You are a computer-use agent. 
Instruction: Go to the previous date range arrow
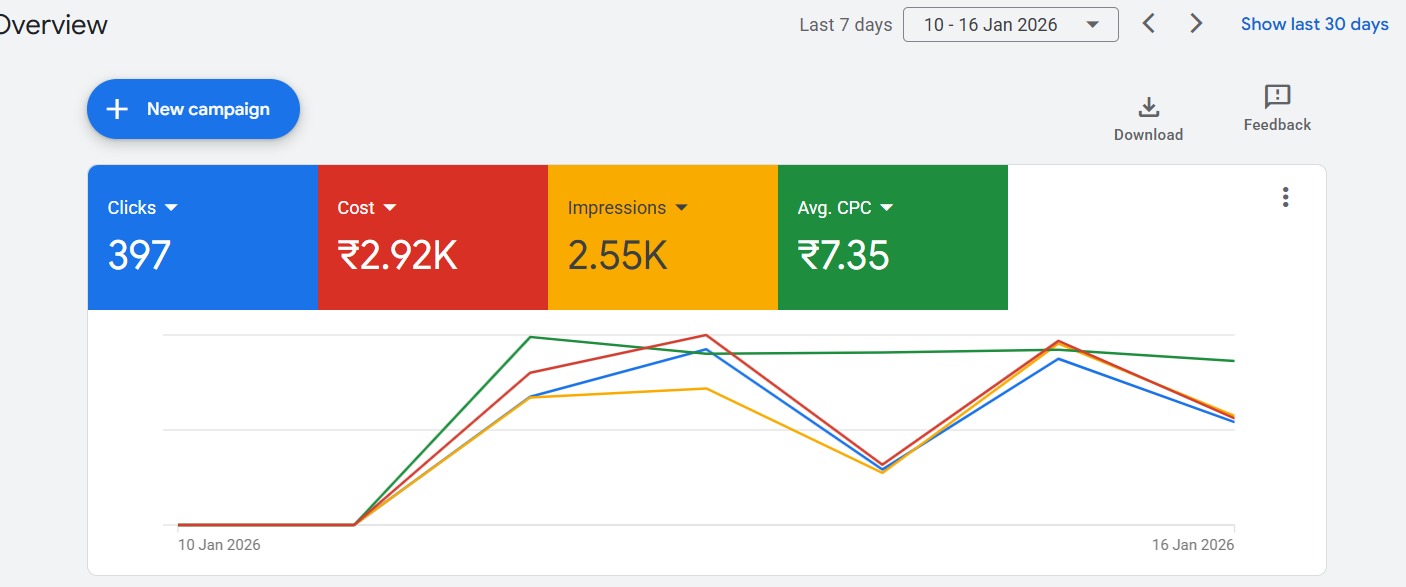[1149, 24]
